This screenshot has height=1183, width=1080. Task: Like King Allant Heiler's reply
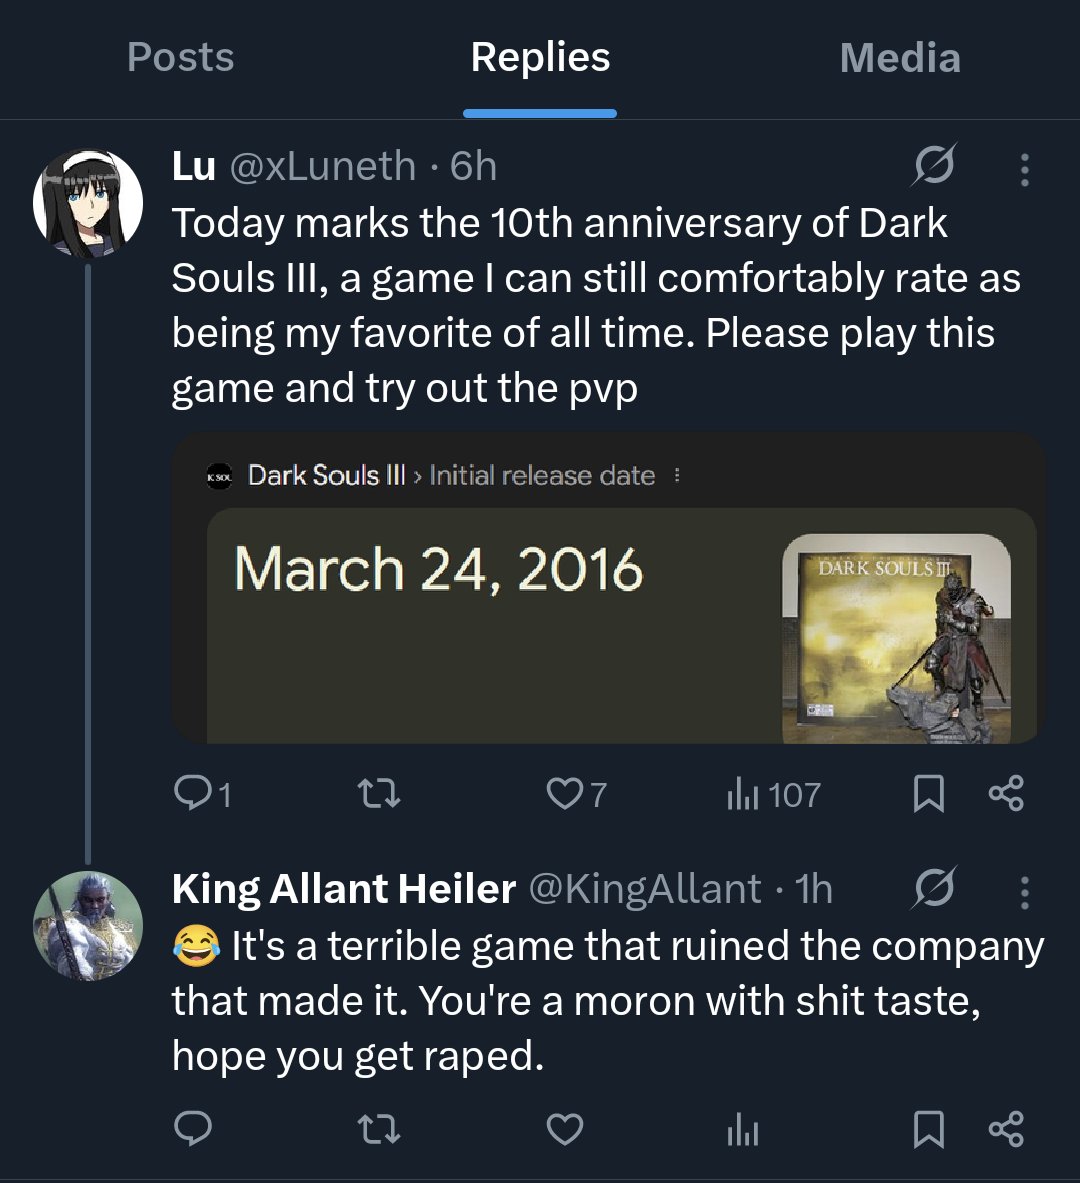[x=565, y=1130]
